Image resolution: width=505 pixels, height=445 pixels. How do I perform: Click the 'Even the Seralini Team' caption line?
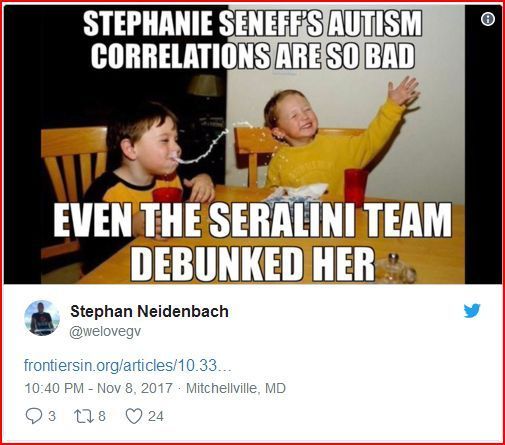tap(253, 219)
